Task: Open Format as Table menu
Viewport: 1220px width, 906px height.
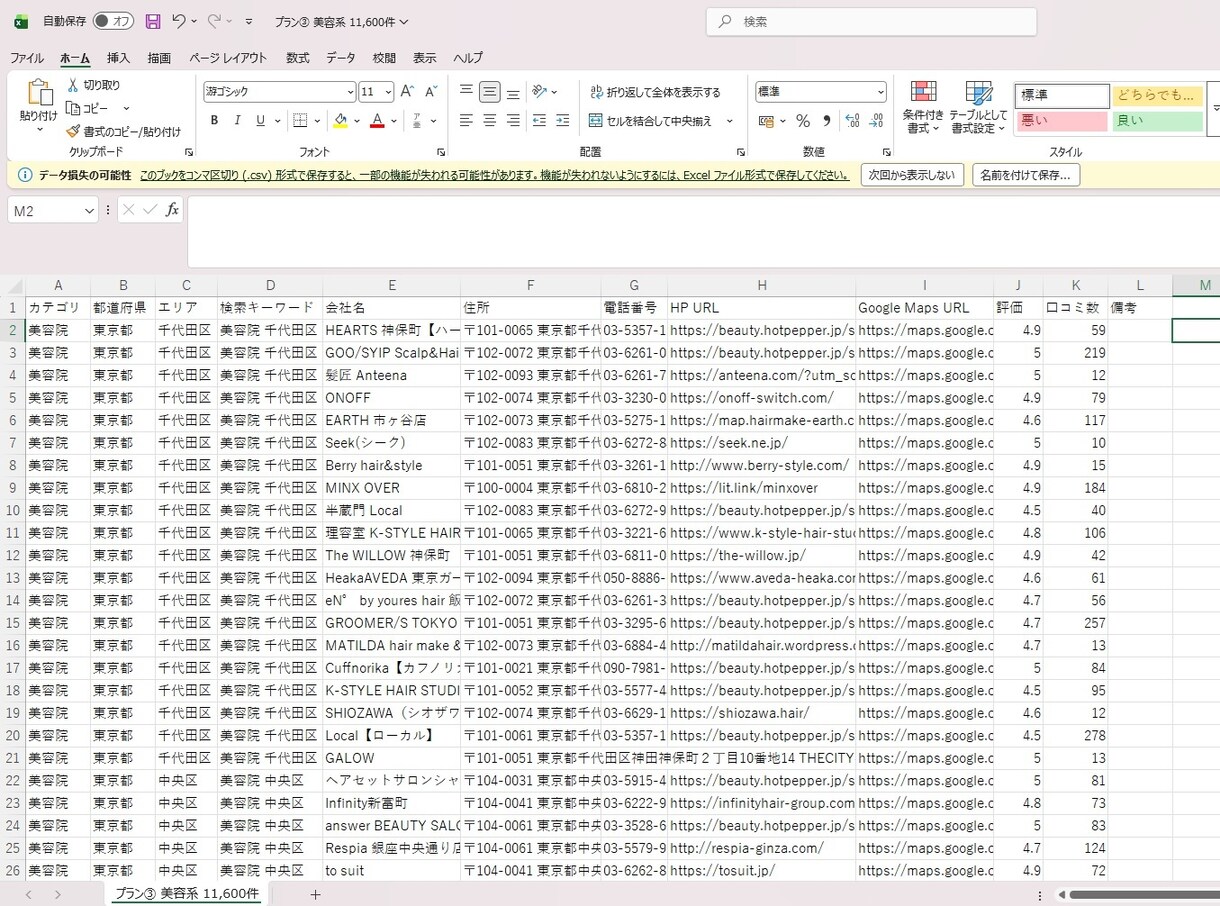Action: pos(978,107)
